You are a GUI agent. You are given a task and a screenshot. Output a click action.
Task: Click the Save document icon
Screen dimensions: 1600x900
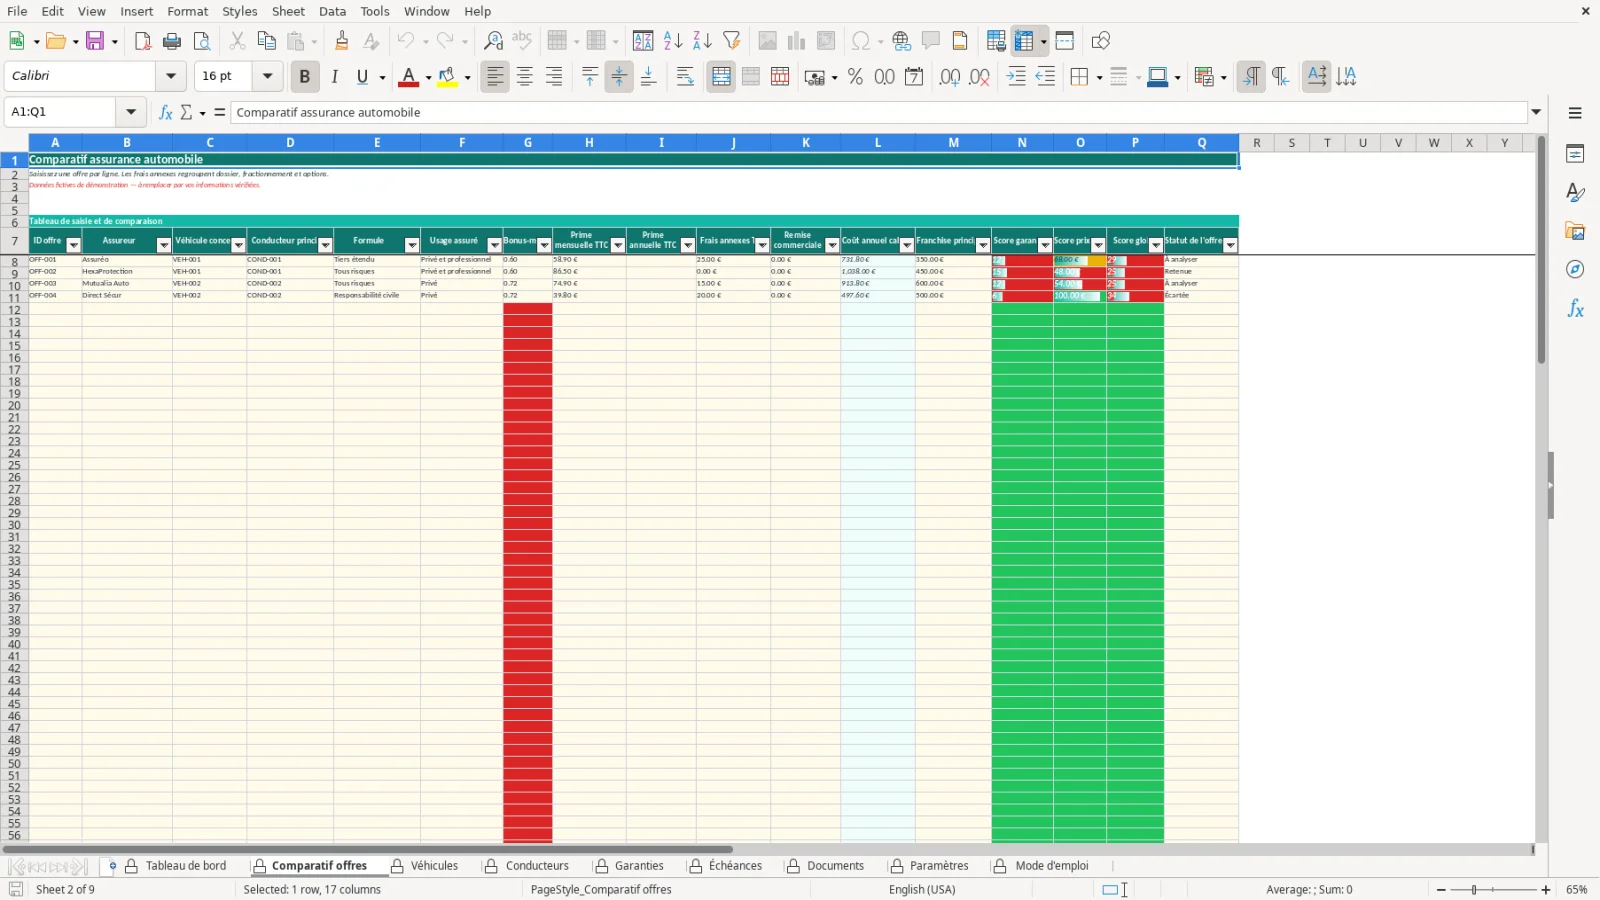click(x=95, y=41)
